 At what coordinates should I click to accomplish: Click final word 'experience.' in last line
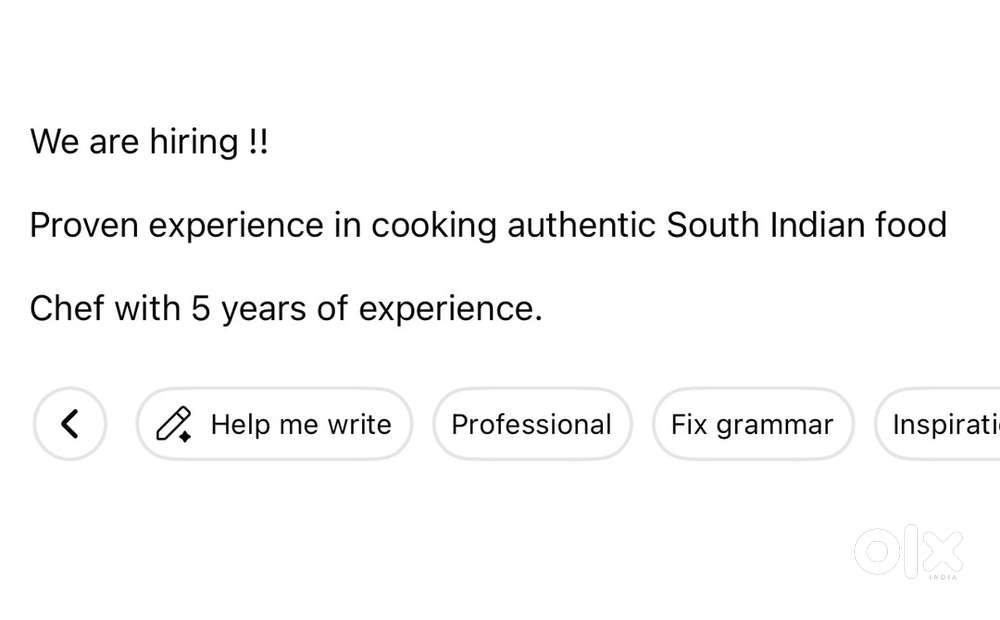(x=450, y=309)
